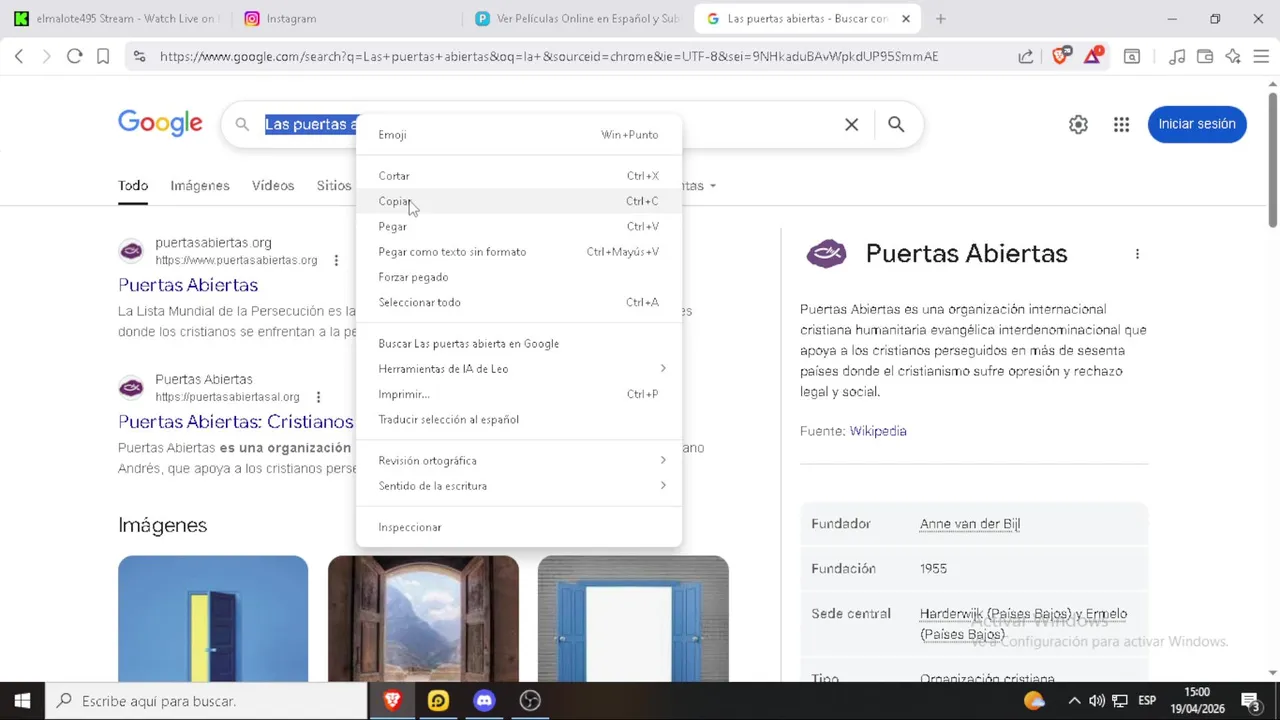Select Buscar Las puertas abierta en Google
The height and width of the screenshot is (720, 1280).
point(519,344)
